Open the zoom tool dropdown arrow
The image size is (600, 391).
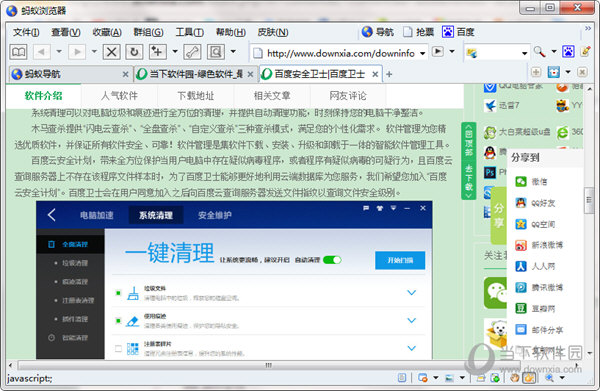tap(233, 51)
